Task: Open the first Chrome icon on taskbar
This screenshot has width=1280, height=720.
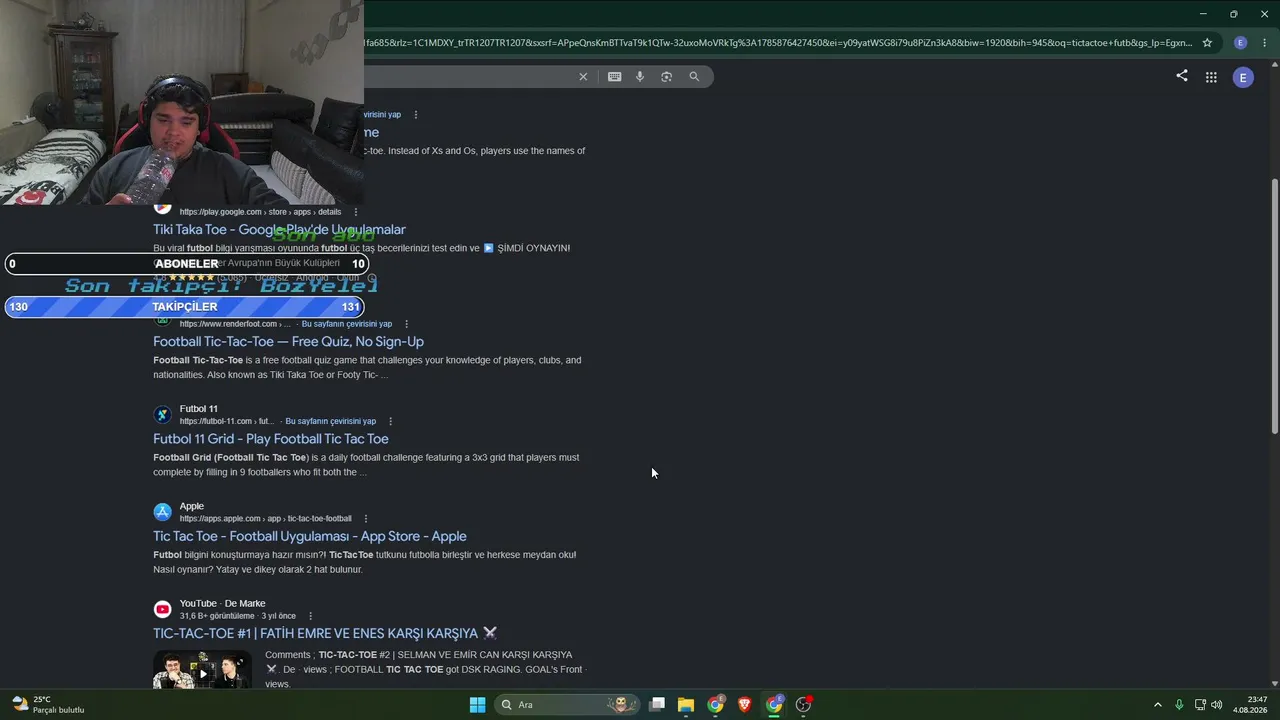Action: [716, 705]
